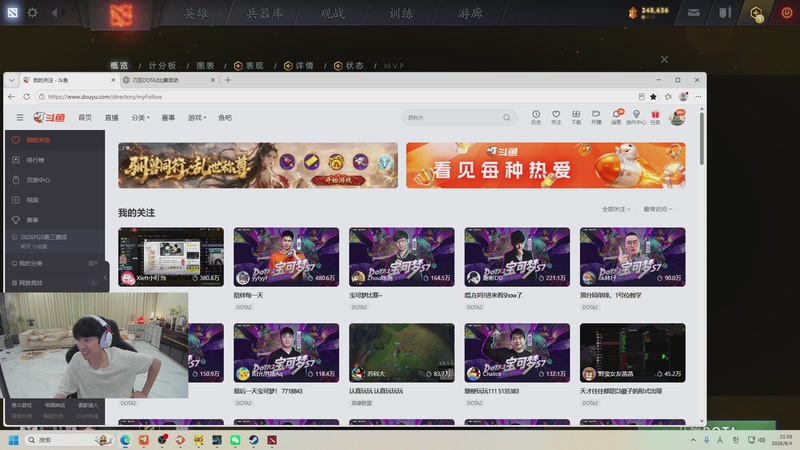Viewport: 800px width, 450px height.
Task: Open Dota 2 兵器库 armory tab
Action: (264, 13)
